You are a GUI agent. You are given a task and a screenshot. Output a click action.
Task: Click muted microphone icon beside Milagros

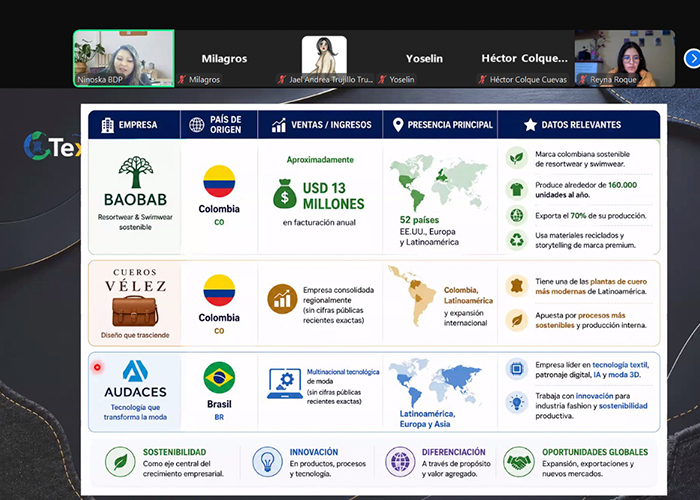181,79
